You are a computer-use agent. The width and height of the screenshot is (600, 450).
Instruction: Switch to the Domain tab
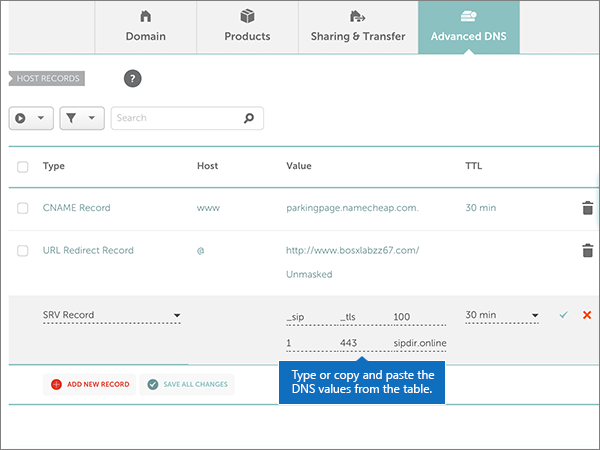tap(145, 27)
